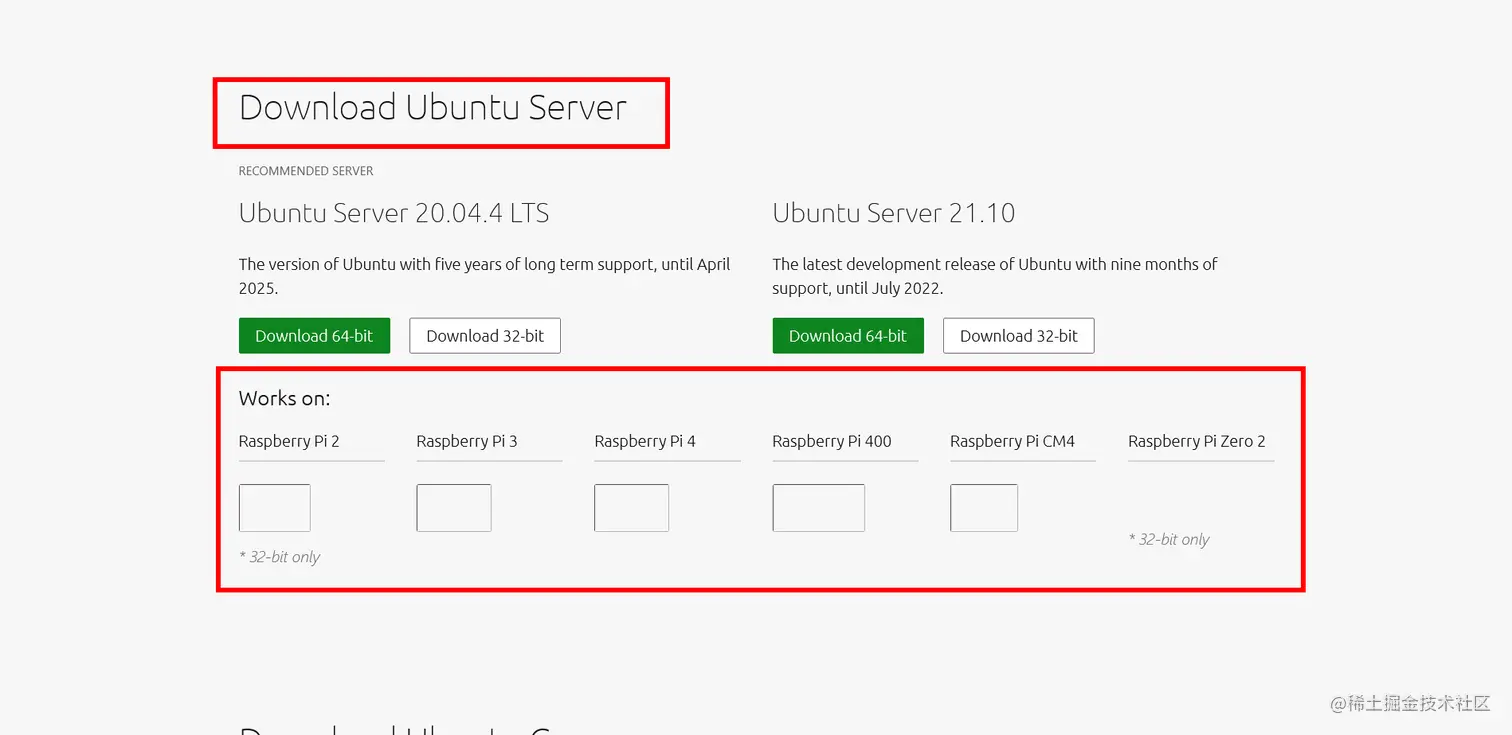Click the '* 32-bit only' note under Raspberry Pi 2
This screenshot has width=1512, height=735.
coord(280,557)
